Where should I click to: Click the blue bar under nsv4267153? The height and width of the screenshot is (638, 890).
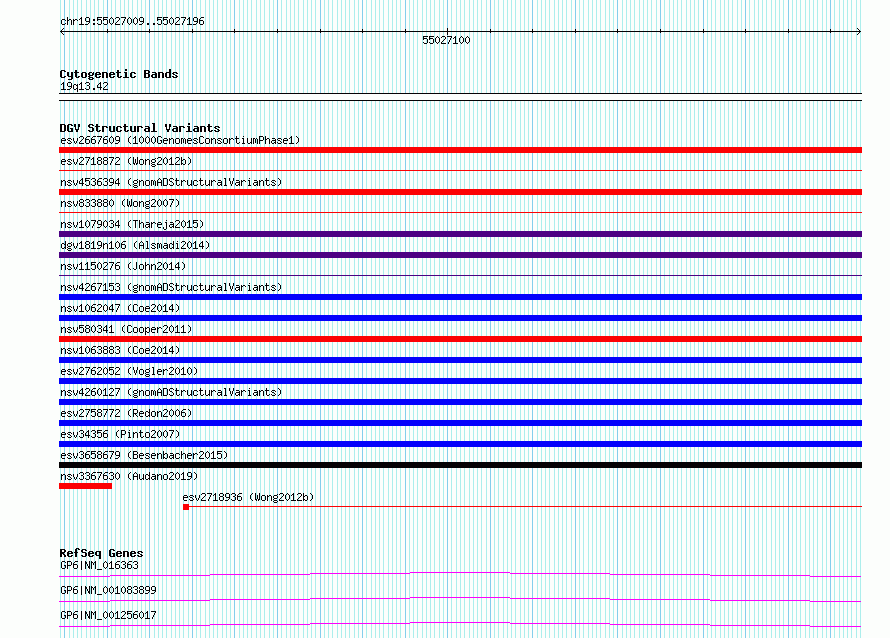coord(460,297)
